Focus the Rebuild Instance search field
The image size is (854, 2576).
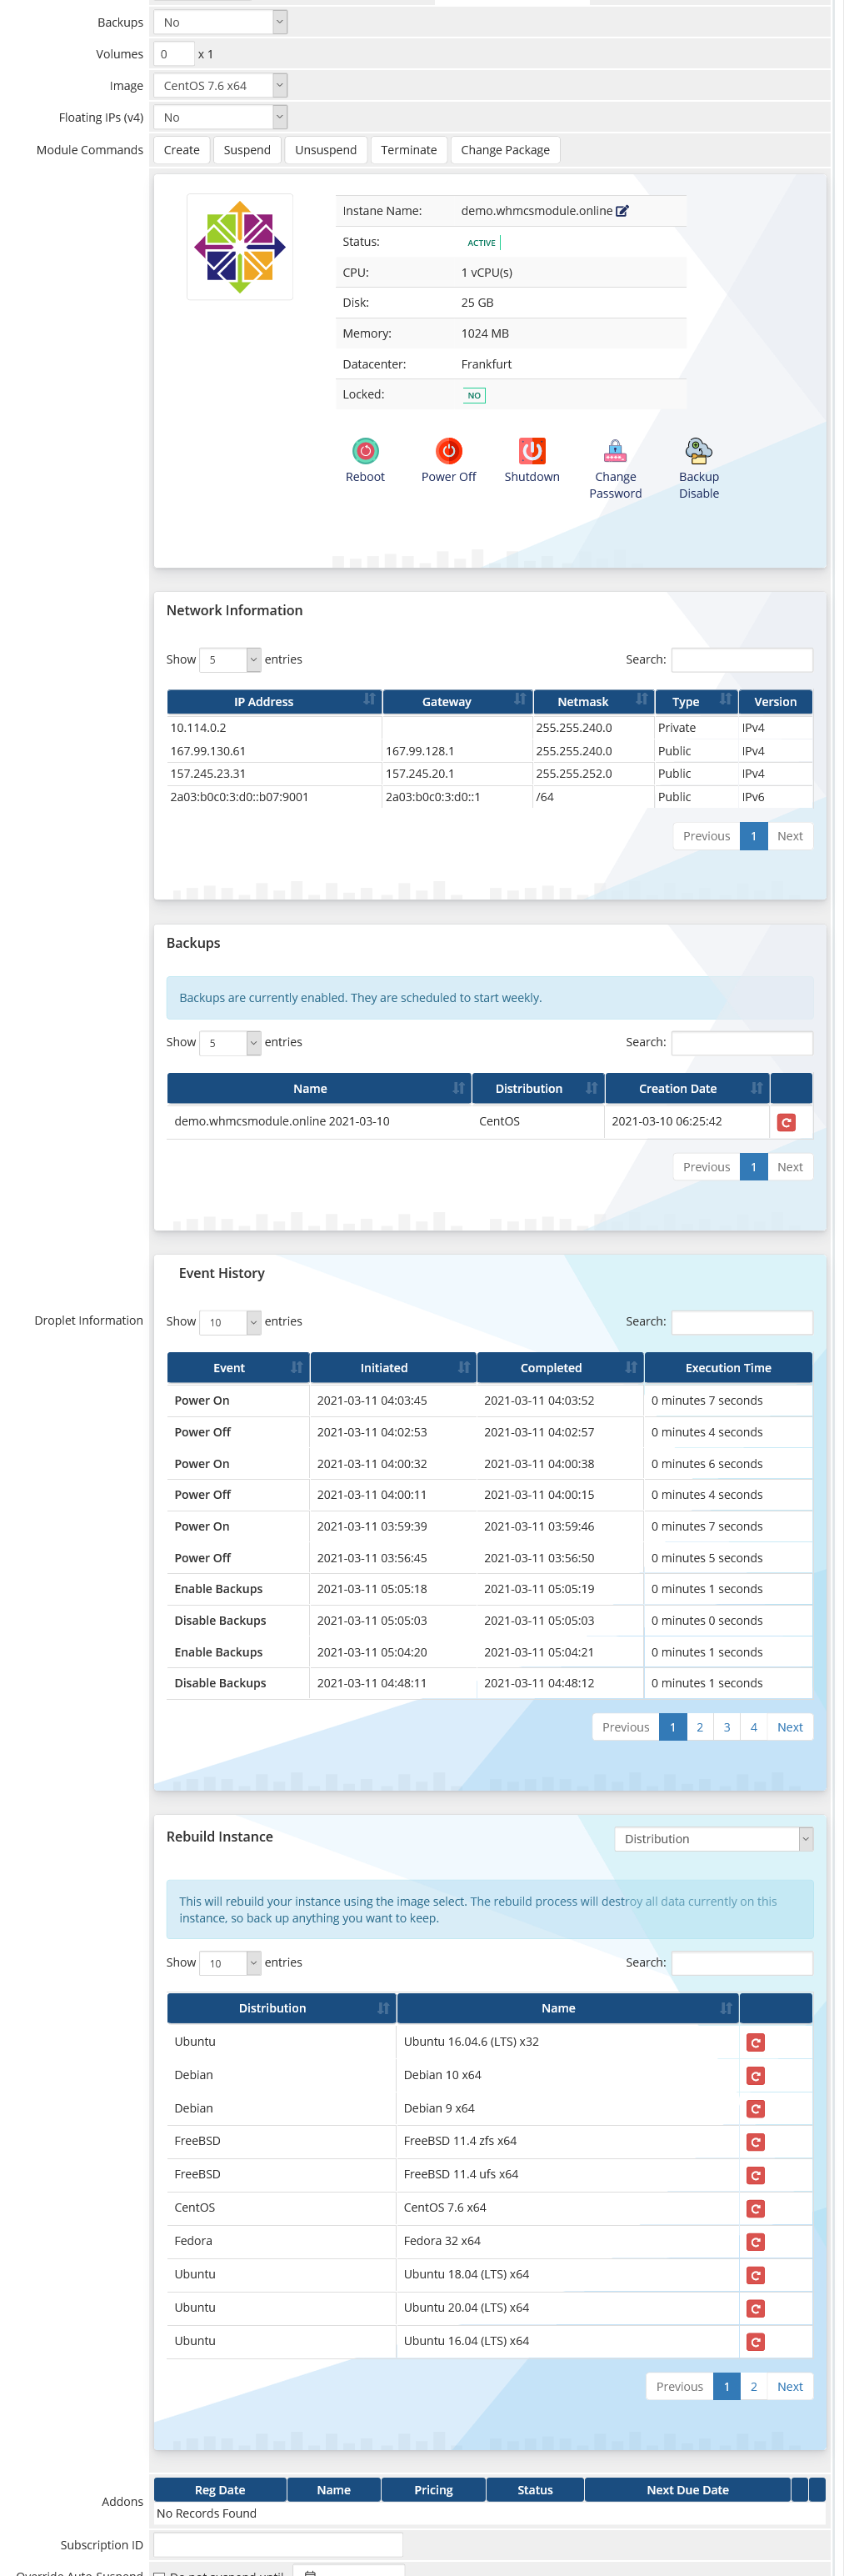[742, 1962]
